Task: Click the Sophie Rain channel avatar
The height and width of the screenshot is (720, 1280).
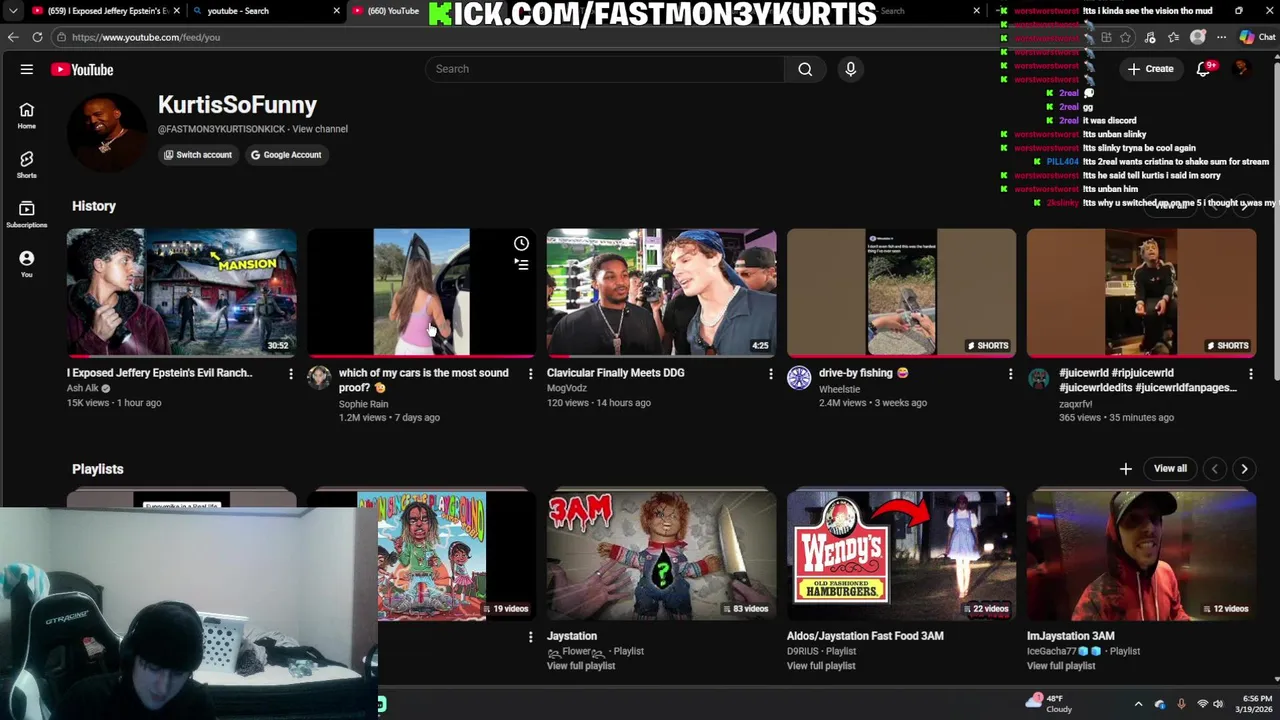Action: tap(319, 378)
